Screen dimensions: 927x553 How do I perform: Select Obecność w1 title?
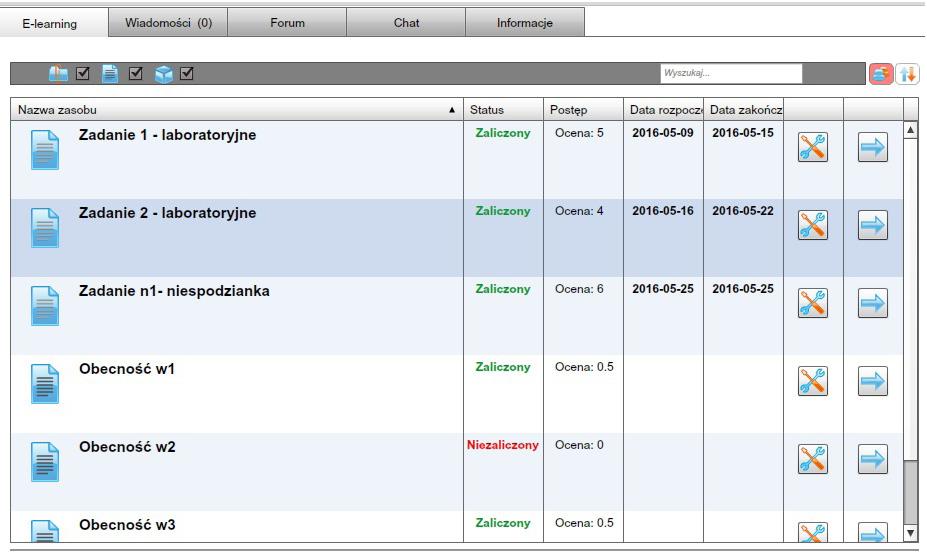[127, 369]
